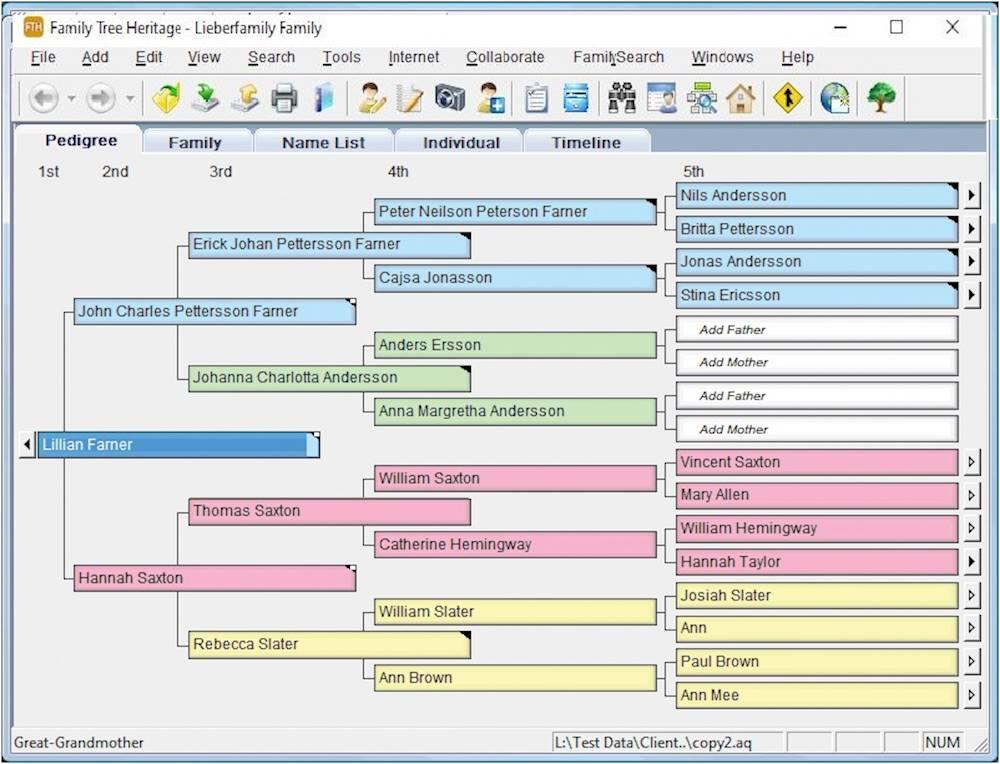Switch to the Timeline tab
The width and height of the screenshot is (1000, 764).
pyautogui.click(x=585, y=142)
